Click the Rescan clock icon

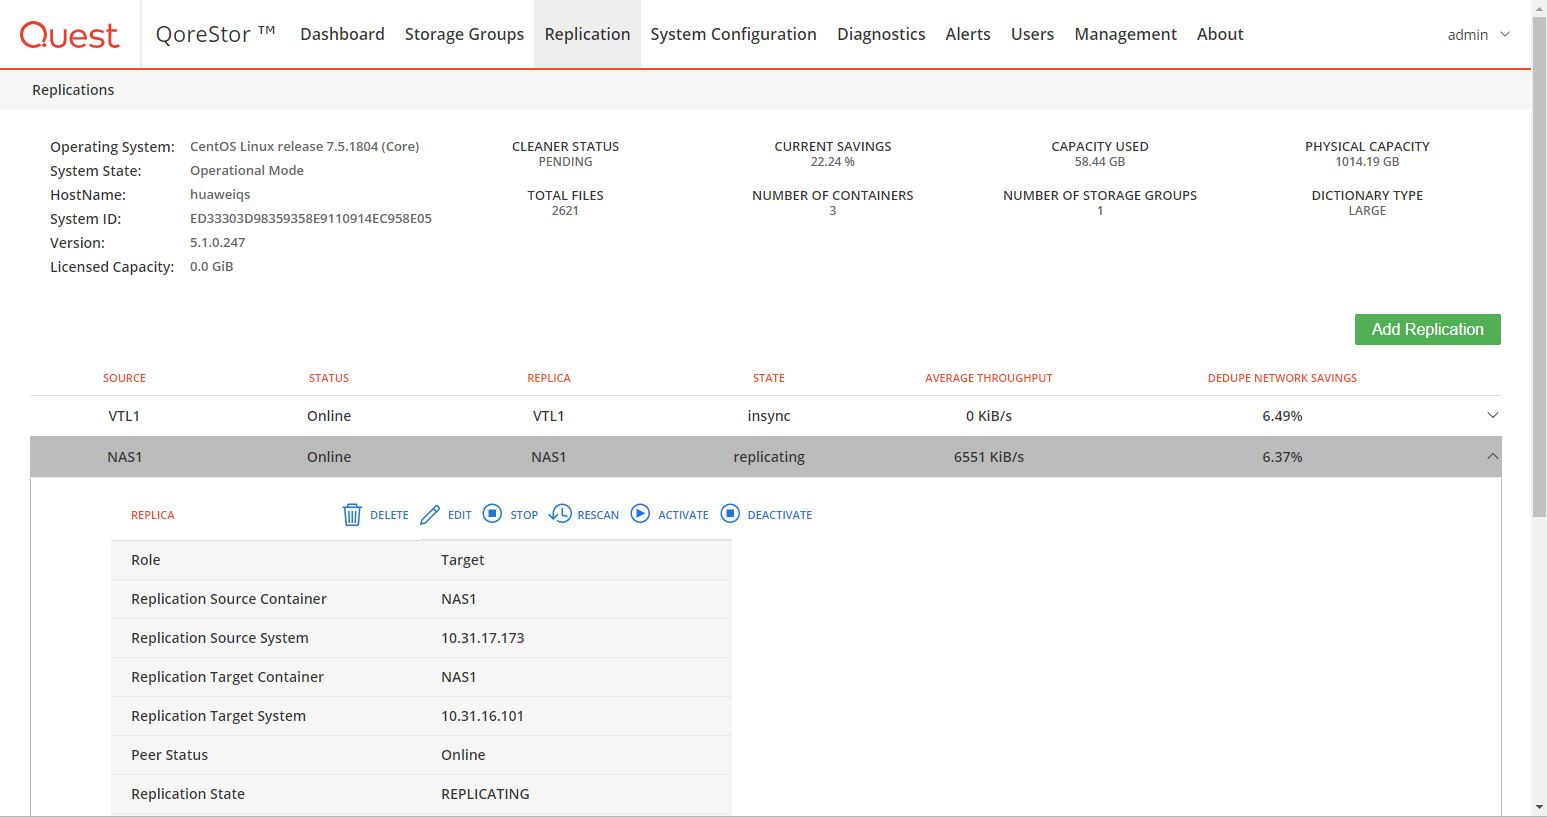click(x=560, y=513)
